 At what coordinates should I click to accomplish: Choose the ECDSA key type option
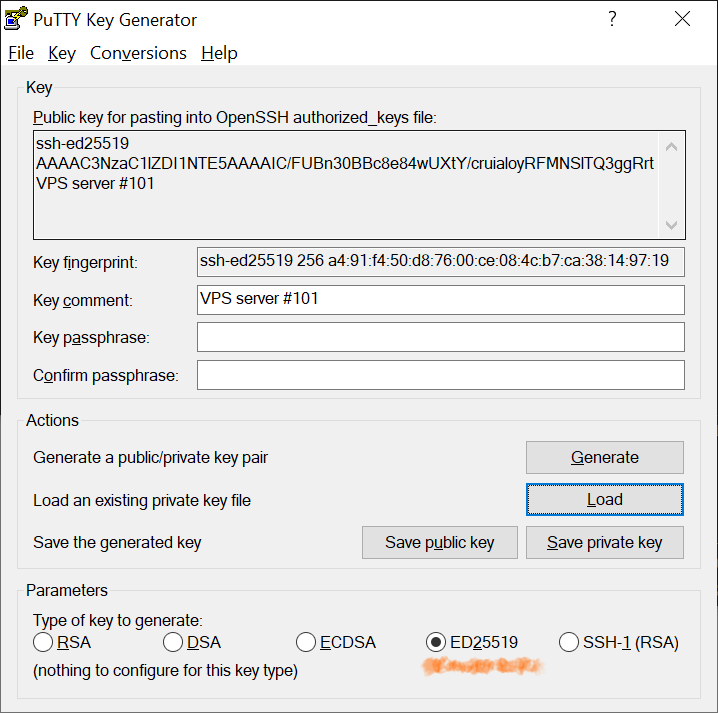306,642
